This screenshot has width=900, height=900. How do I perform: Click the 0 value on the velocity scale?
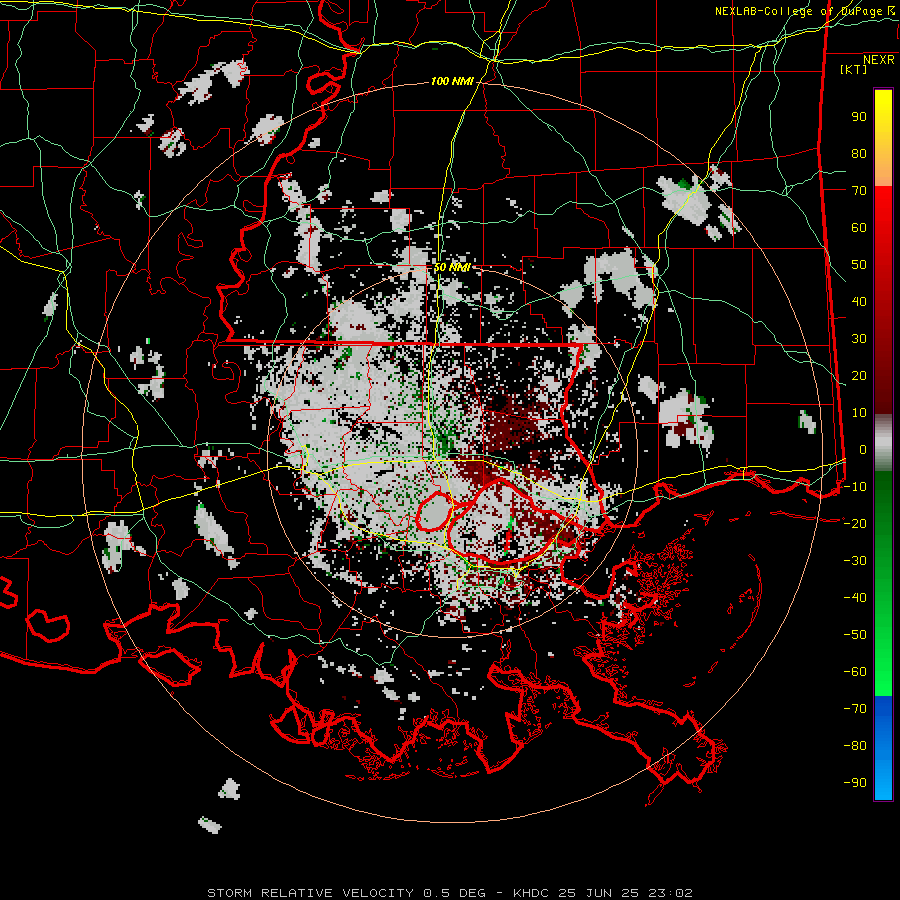pyautogui.click(x=863, y=450)
